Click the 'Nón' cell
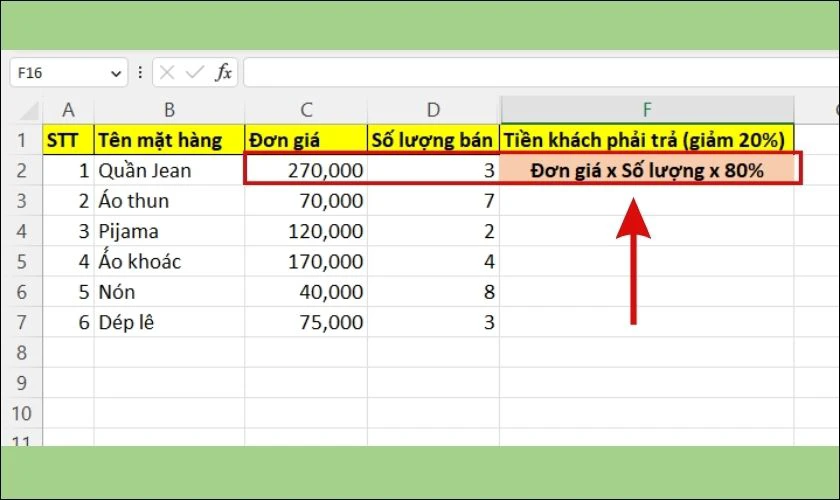Image resolution: width=840 pixels, height=500 pixels. pyautogui.click(x=169, y=292)
